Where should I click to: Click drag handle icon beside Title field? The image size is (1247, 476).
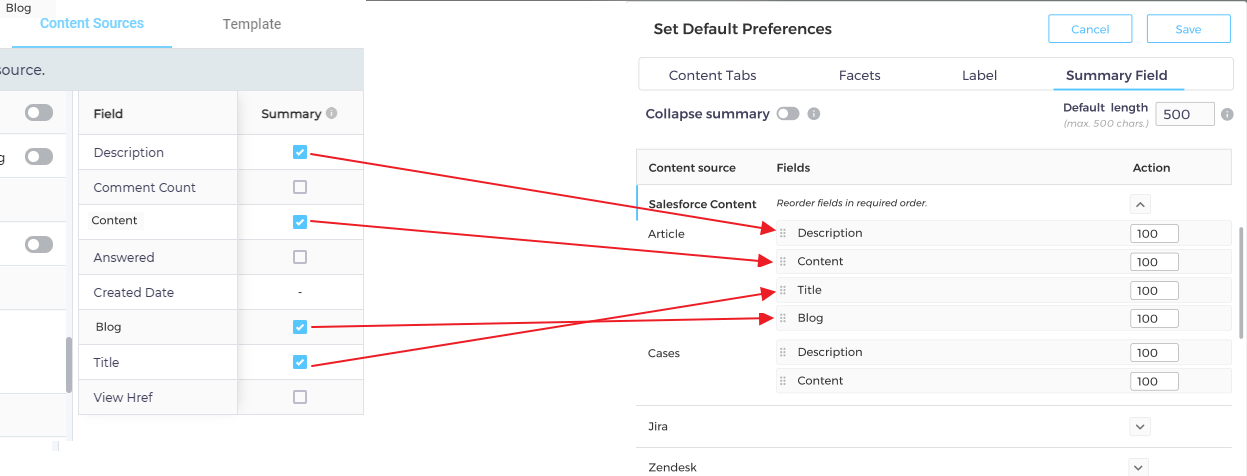[x=783, y=290]
